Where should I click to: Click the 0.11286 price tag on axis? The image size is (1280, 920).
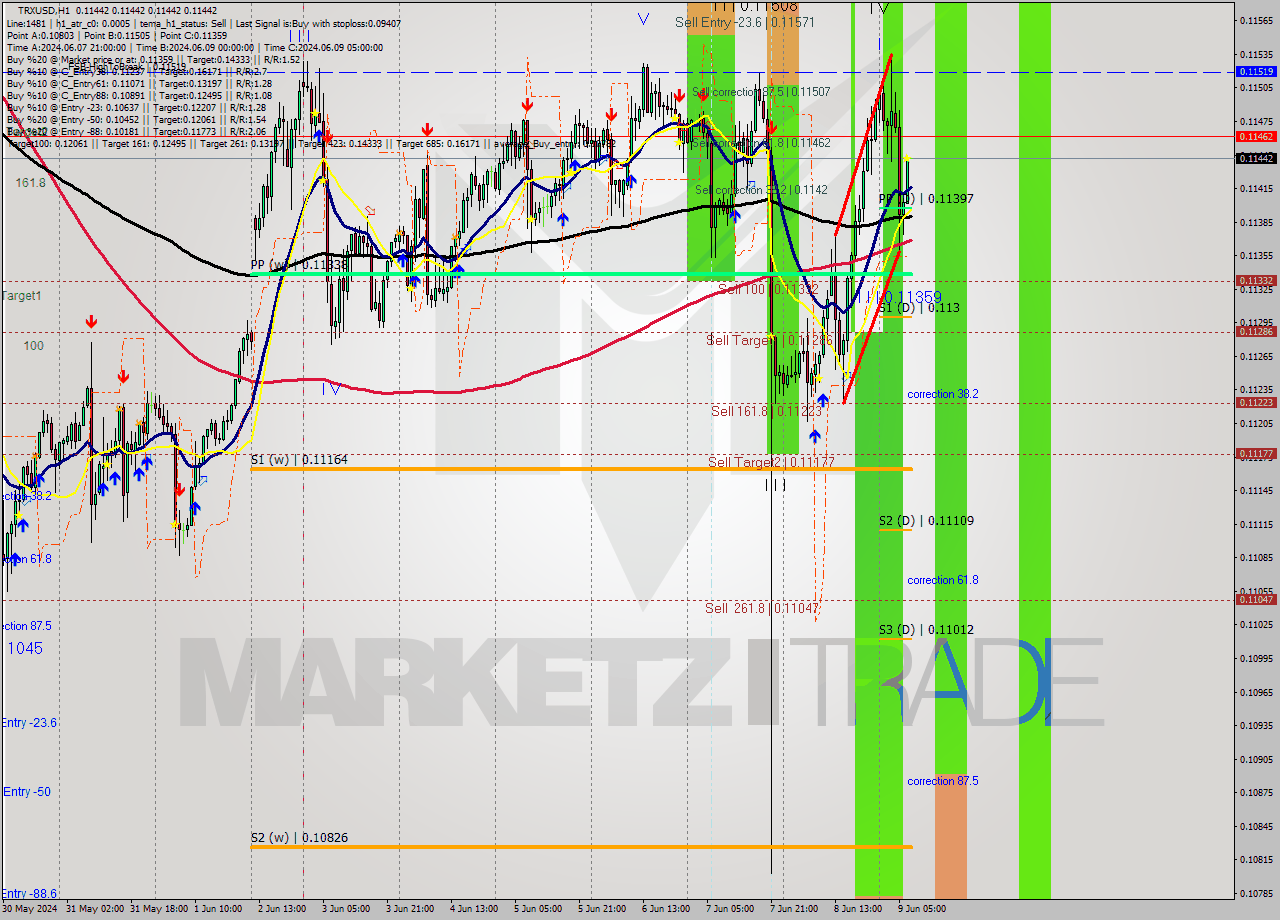pos(1256,331)
